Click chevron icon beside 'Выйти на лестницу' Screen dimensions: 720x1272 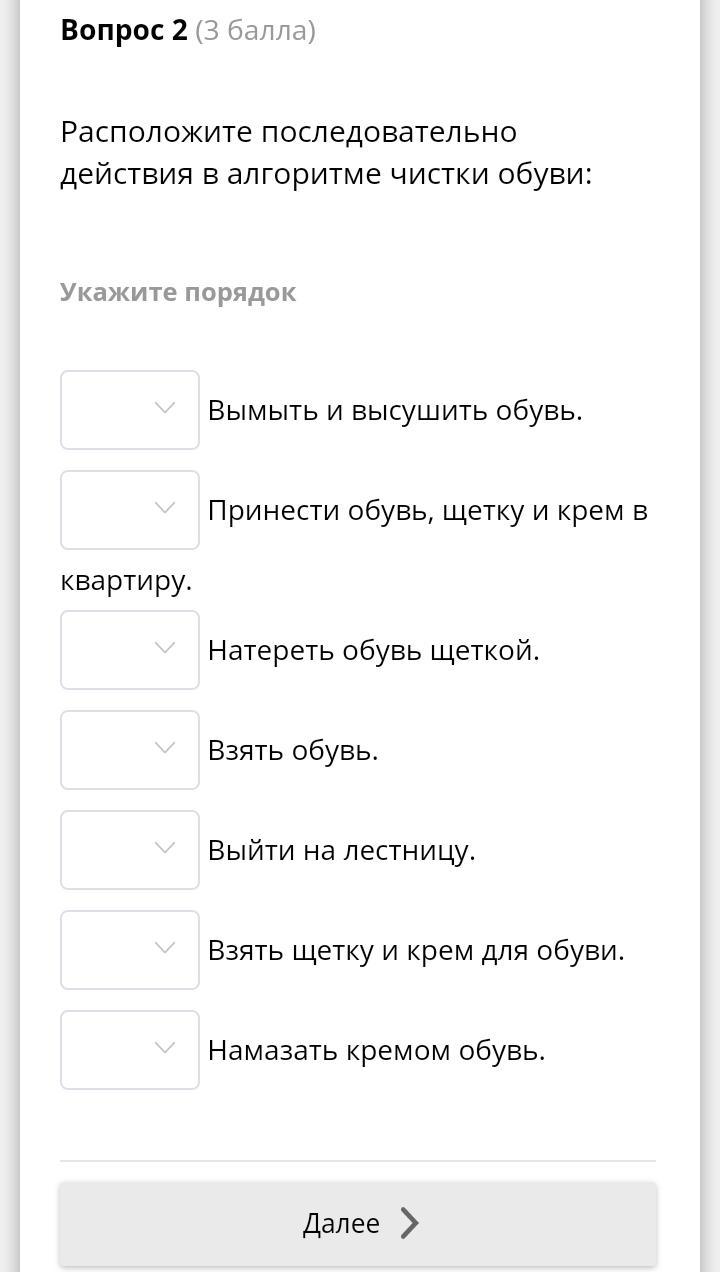pos(165,848)
